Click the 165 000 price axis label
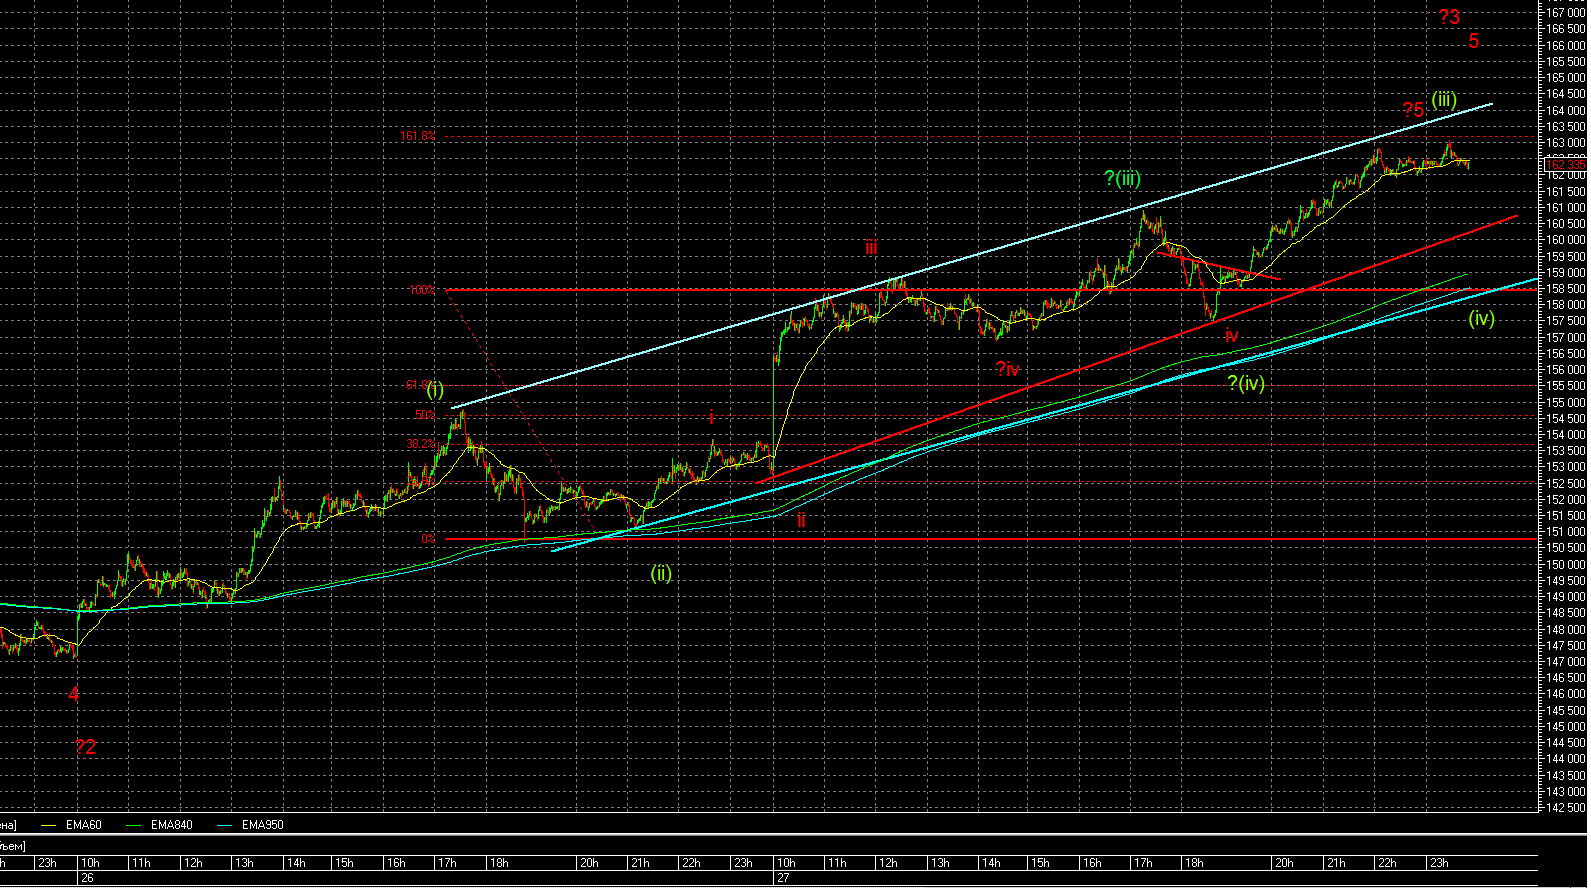Image resolution: width=1591 pixels, height=891 pixels. coord(1566,78)
